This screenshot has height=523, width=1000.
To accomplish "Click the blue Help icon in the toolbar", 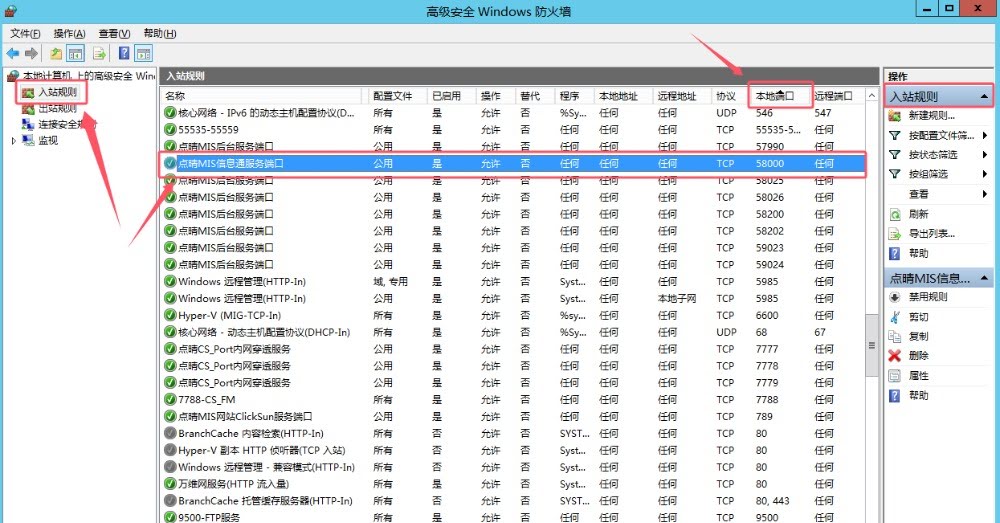I will coord(125,53).
